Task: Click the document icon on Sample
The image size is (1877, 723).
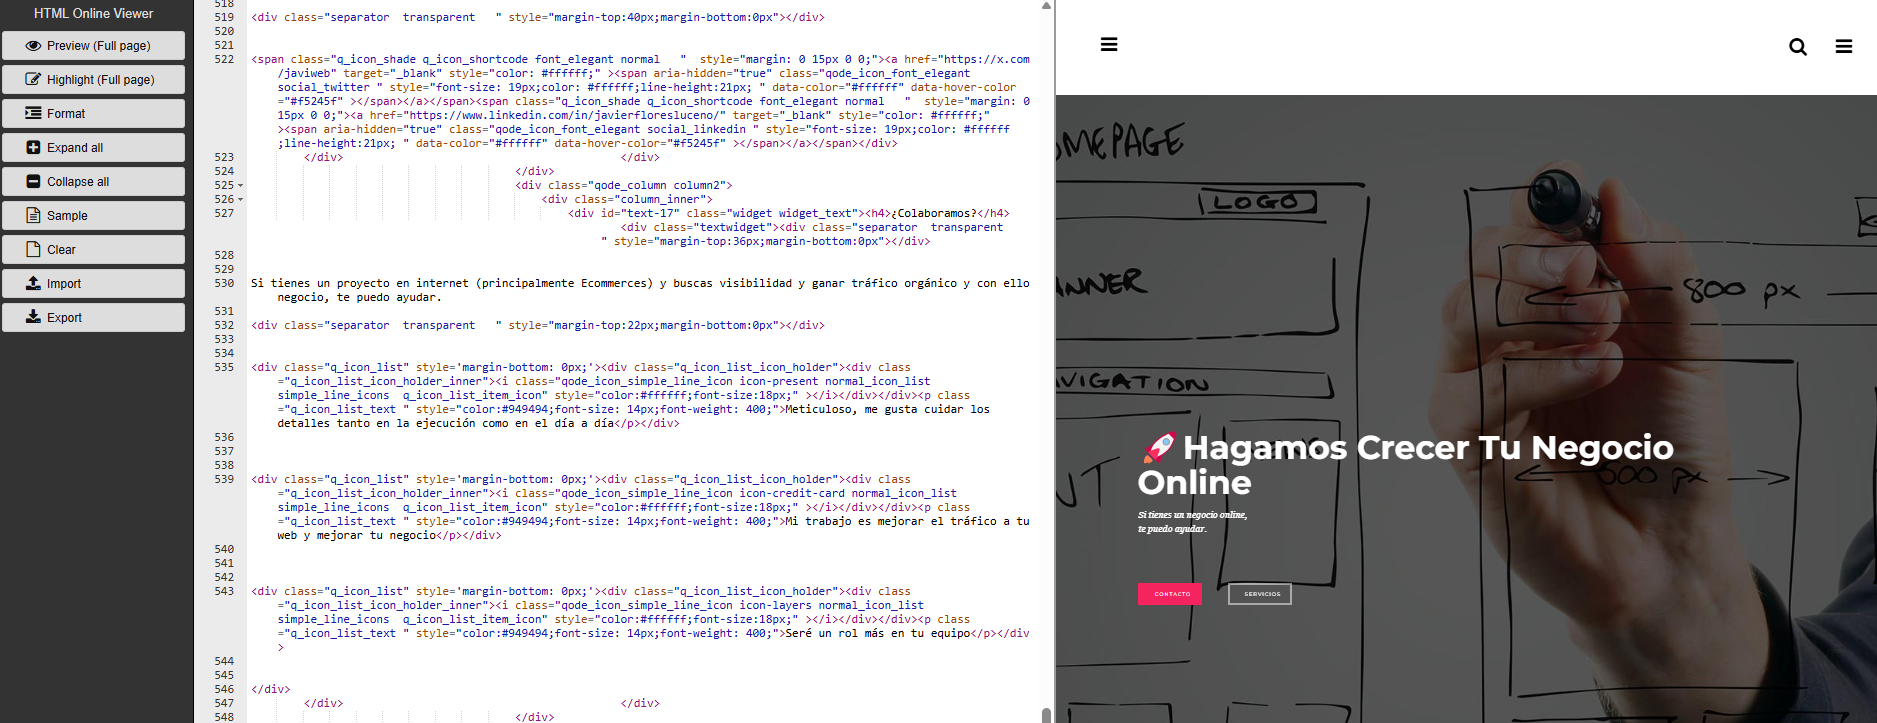Action: click(x=33, y=215)
